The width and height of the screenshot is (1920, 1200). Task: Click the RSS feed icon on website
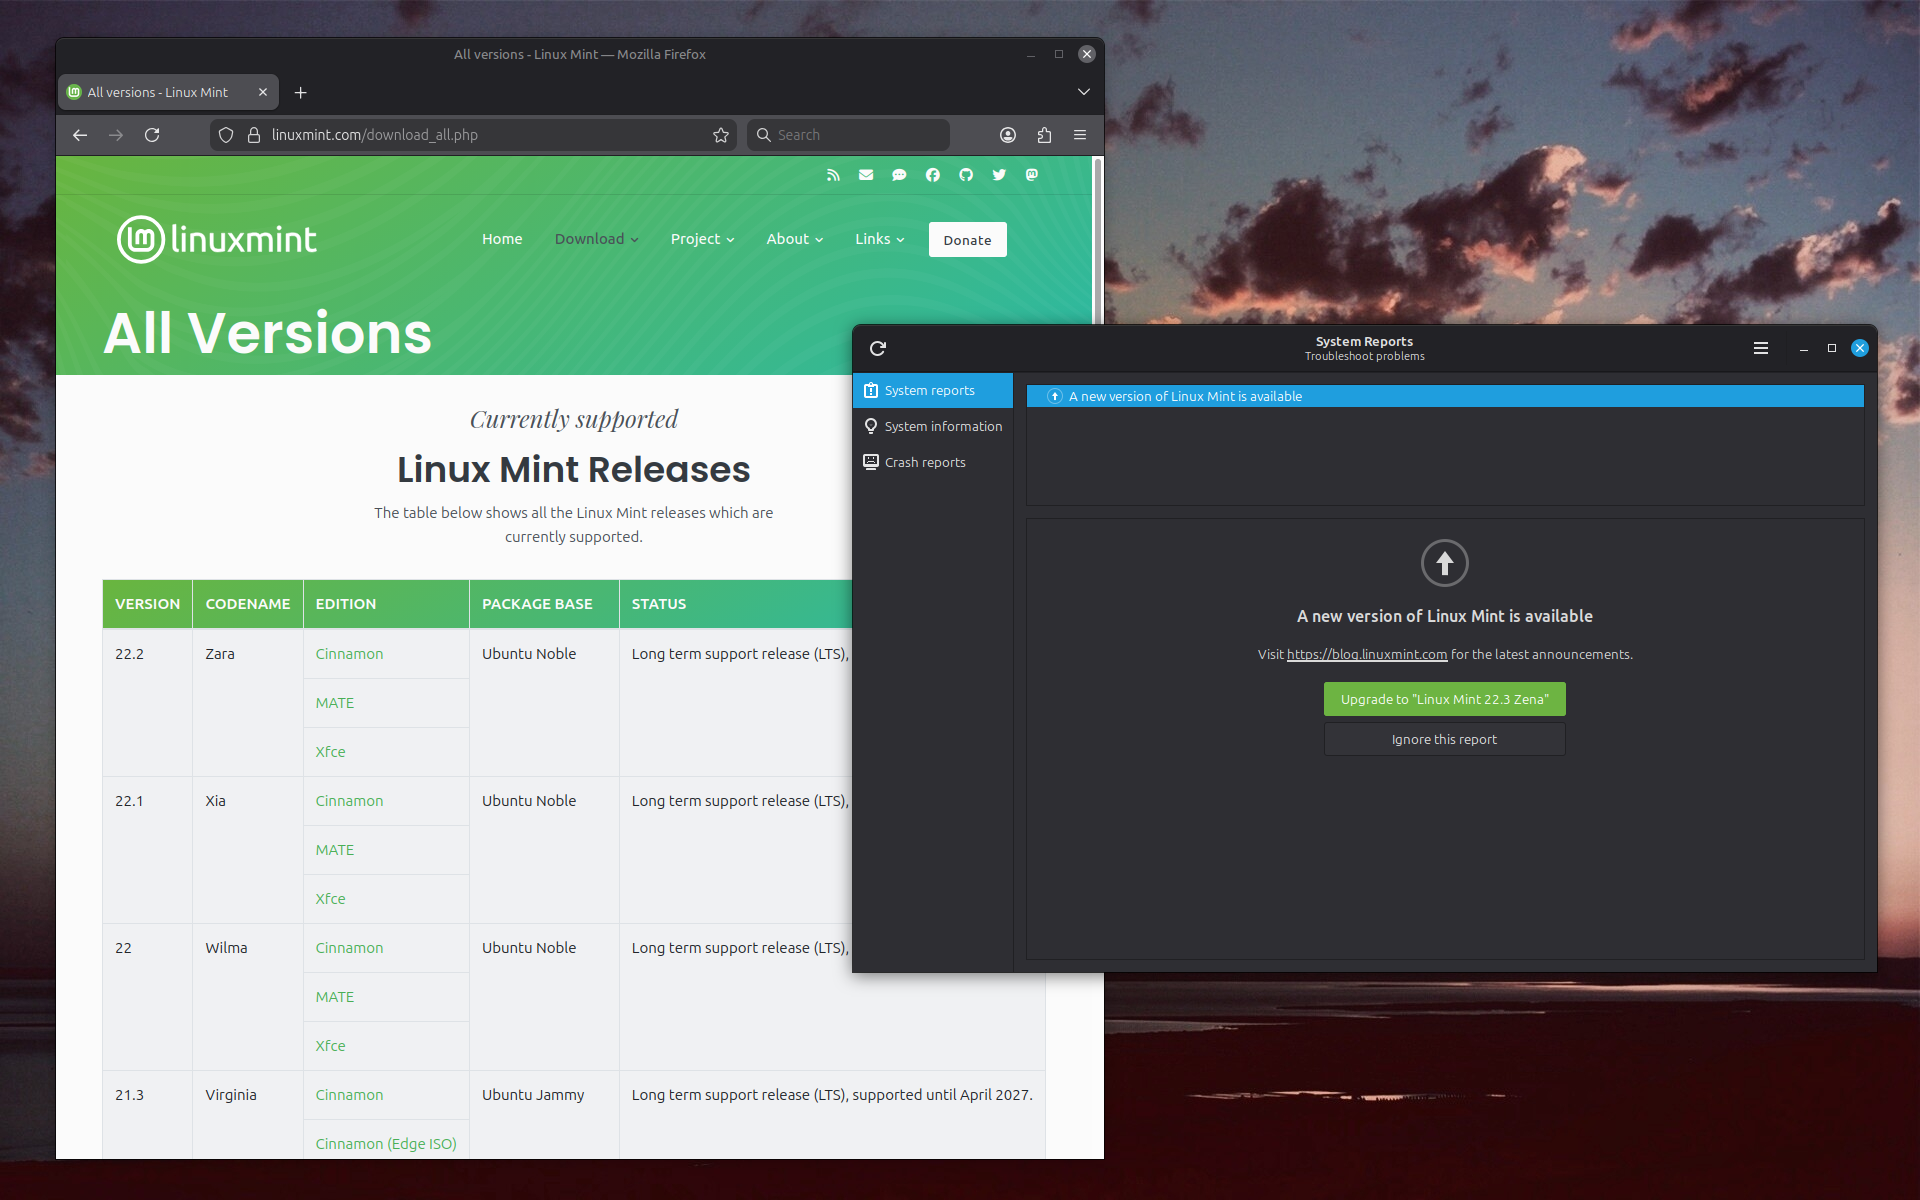[x=833, y=175]
